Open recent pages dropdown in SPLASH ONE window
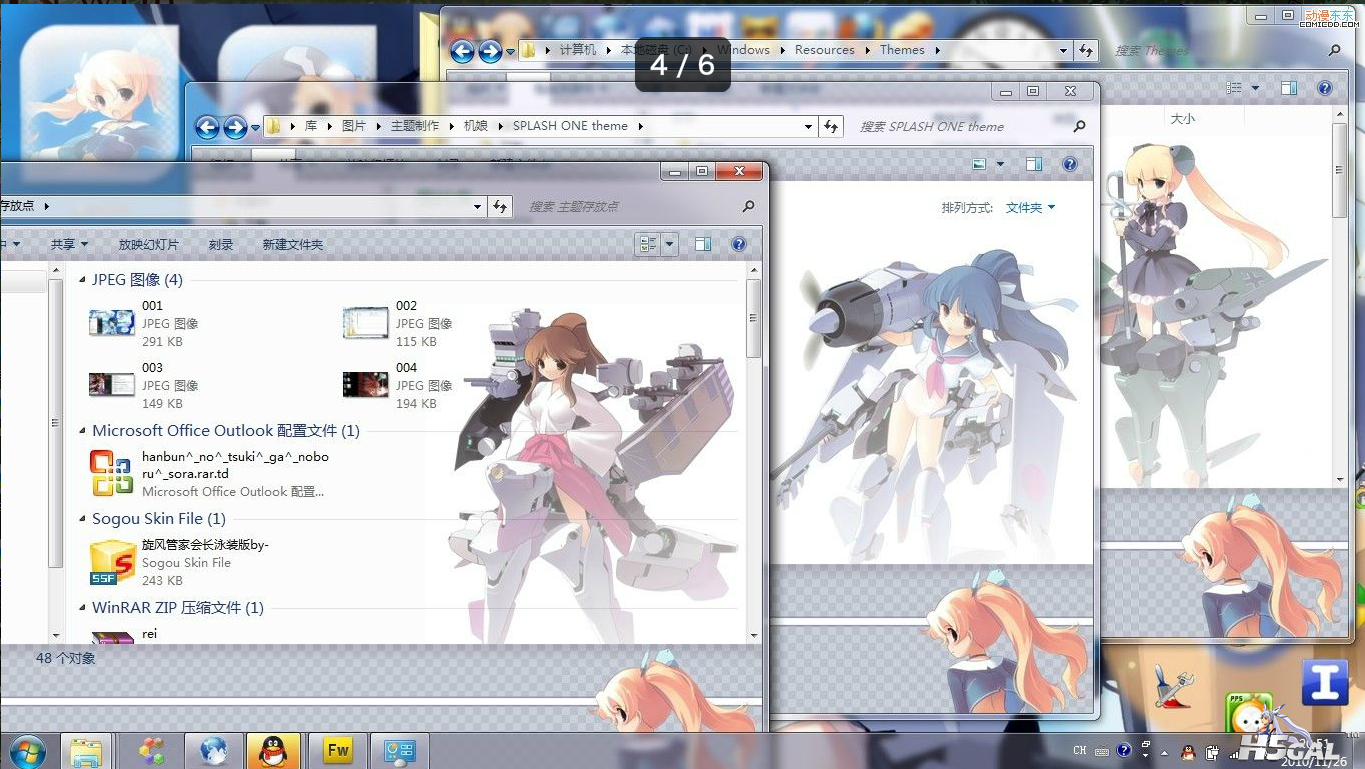Image resolution: width=1365 pixels, height=769 pixels. click(255, 128)
